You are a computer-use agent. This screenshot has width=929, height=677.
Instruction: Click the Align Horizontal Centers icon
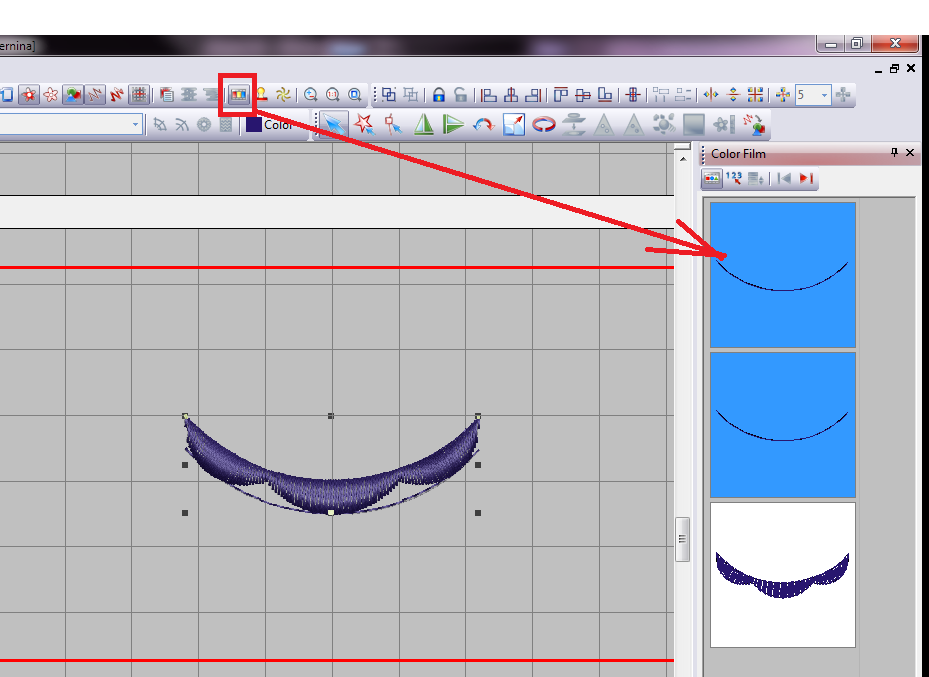click(x=583, y=94)
